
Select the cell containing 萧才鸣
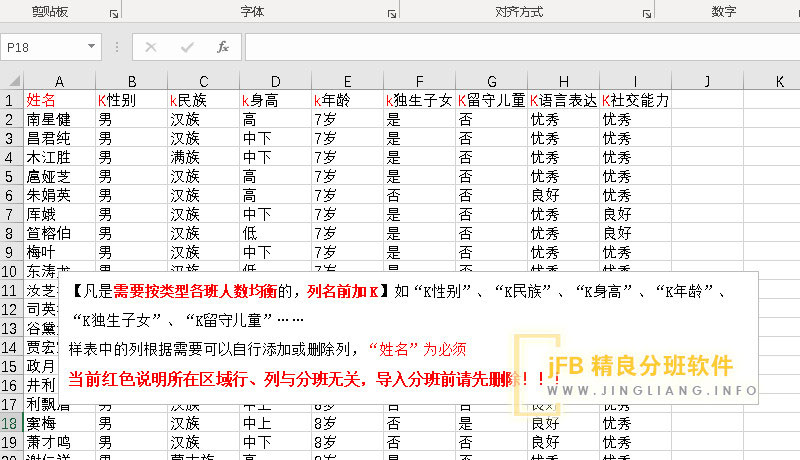tap(59, 442)
